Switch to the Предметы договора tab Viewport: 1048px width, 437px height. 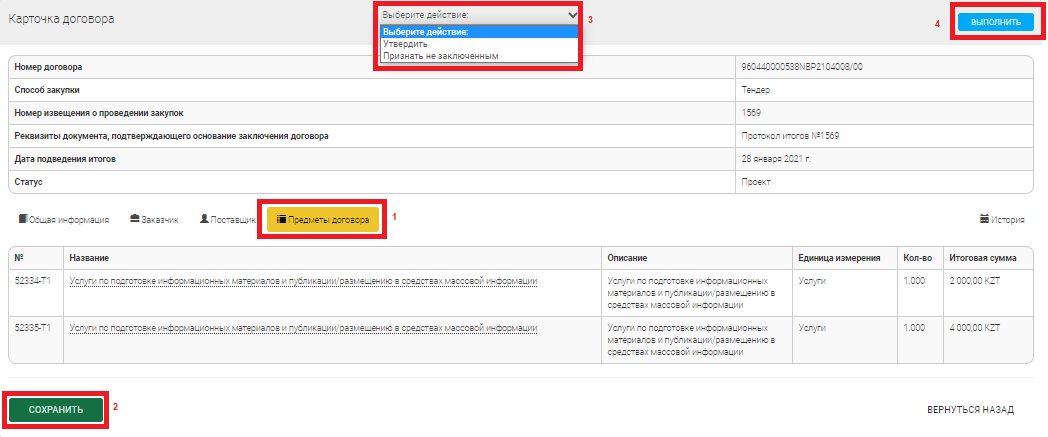[322, 219]
